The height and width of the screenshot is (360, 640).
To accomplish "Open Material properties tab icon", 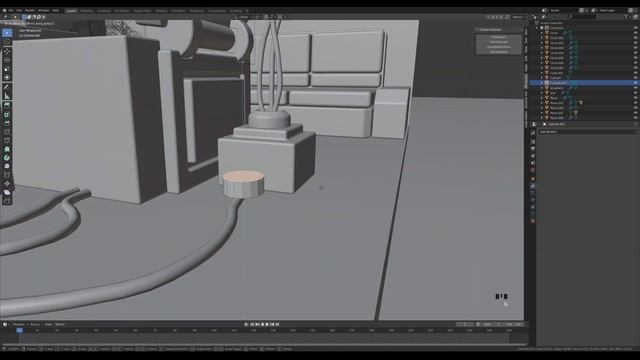I will tap(533, 221).
